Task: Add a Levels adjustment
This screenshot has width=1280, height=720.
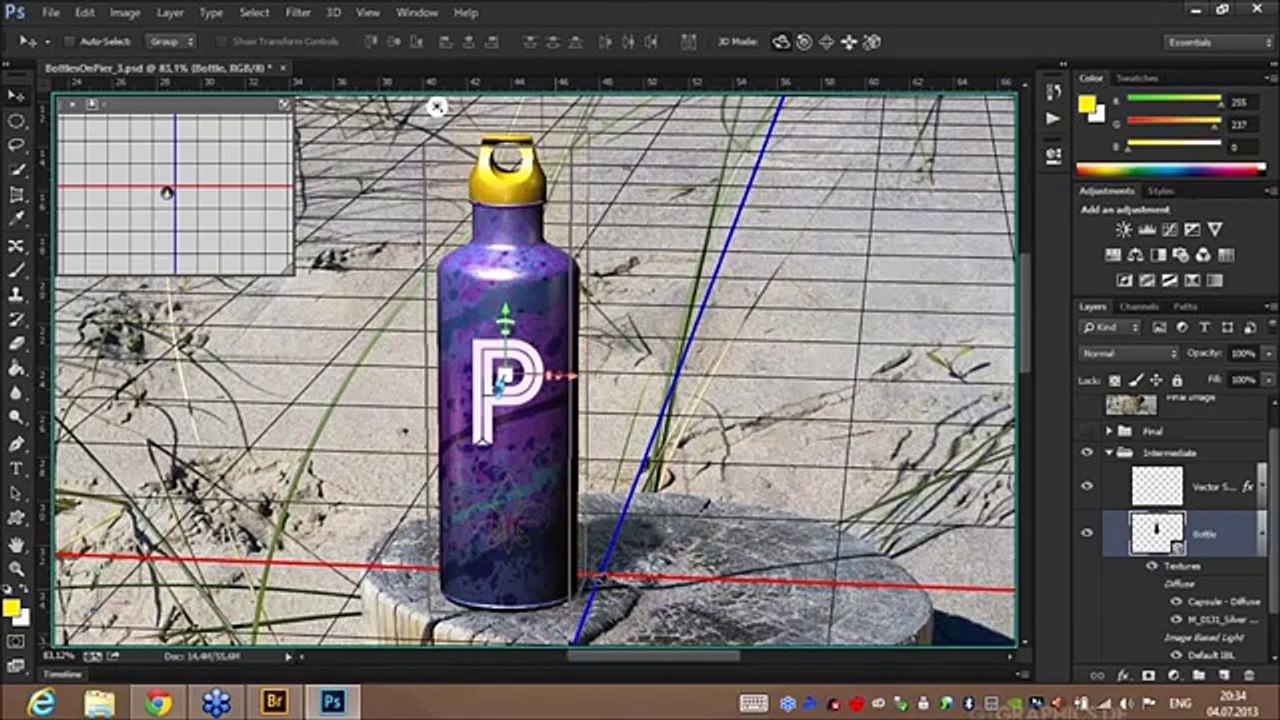Action: coord(1147,230)
